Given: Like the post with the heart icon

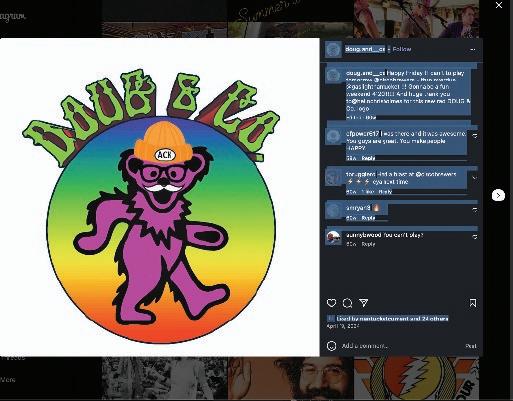Looking at the screenshot, I should click(x=331, y=303).
